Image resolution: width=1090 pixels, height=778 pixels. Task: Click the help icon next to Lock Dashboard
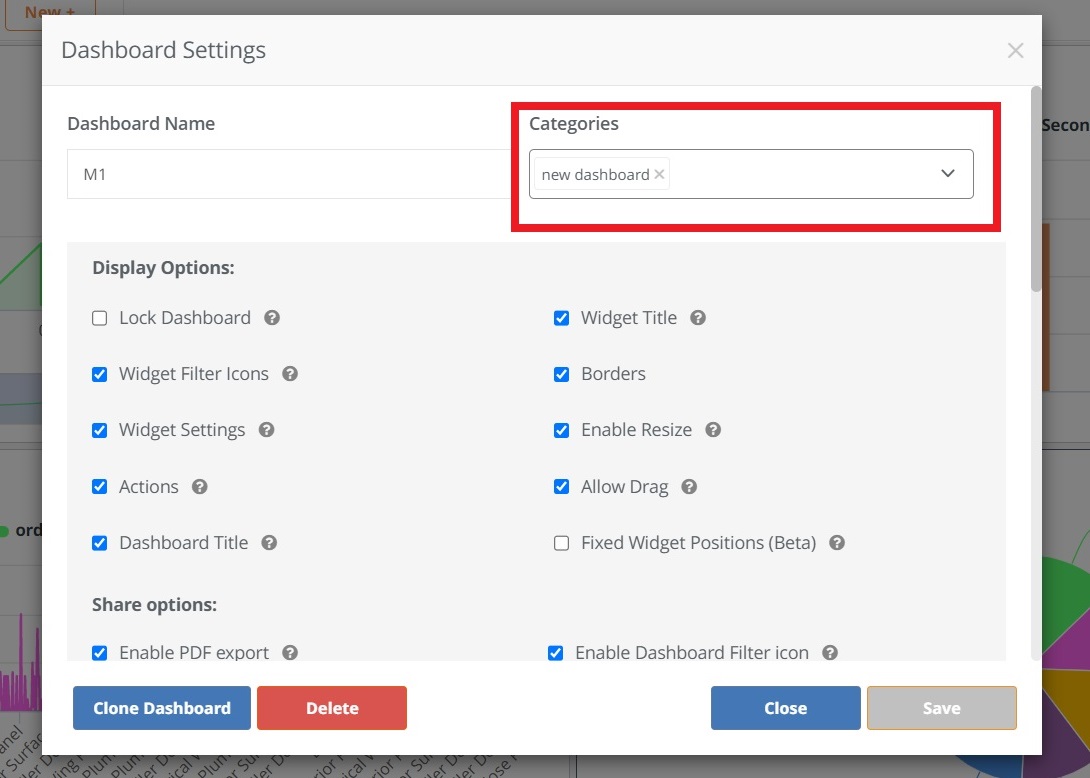271,317
